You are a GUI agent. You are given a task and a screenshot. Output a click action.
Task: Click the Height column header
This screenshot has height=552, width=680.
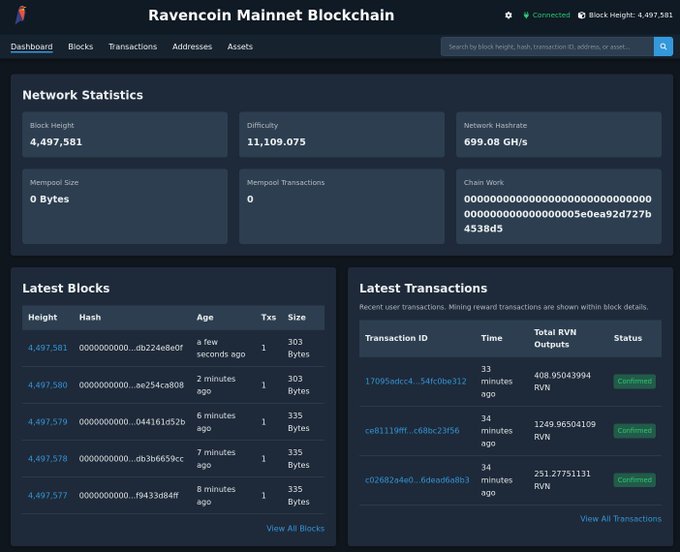42,317
